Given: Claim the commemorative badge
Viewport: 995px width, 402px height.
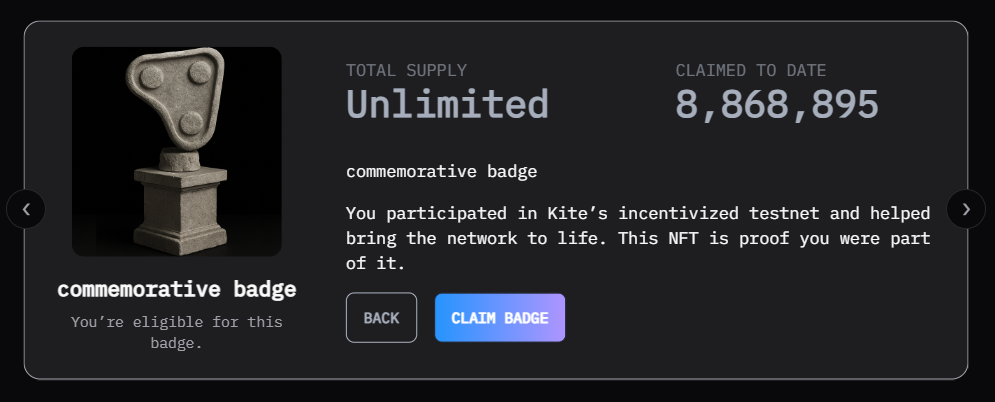Looking at the screenshot, I should (x=500, y=318).
